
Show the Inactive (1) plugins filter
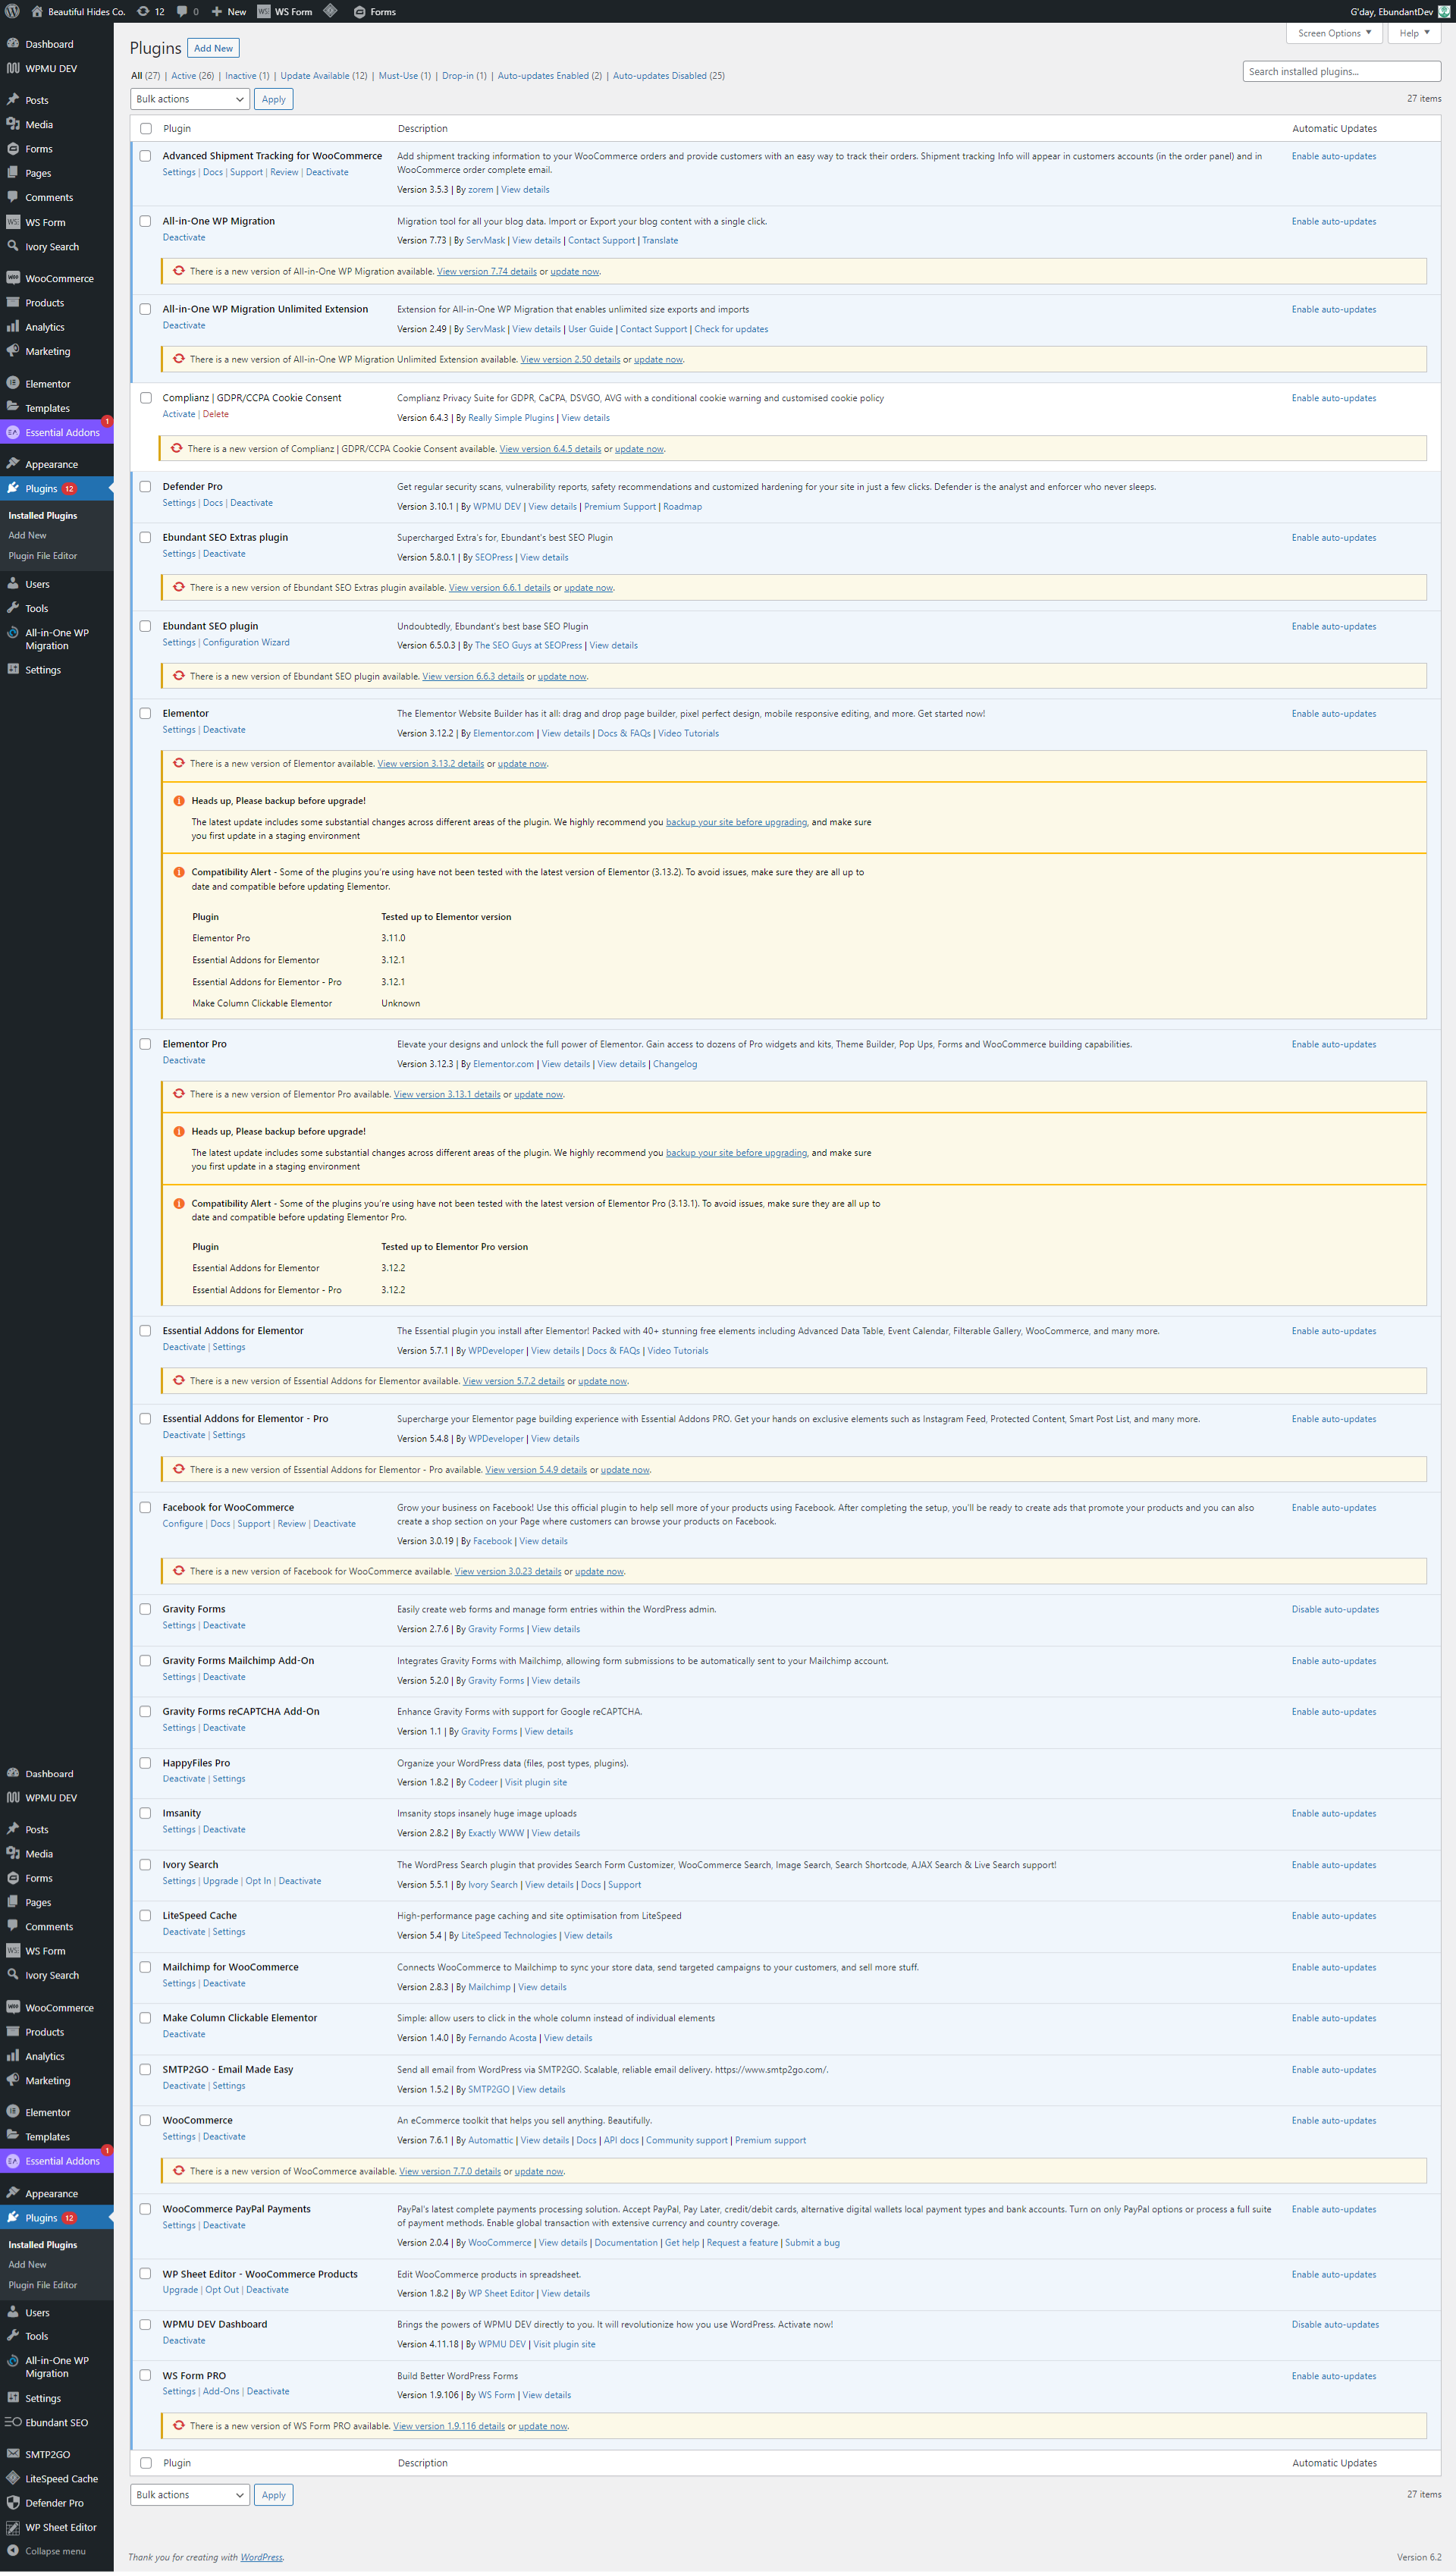point(246,75)
